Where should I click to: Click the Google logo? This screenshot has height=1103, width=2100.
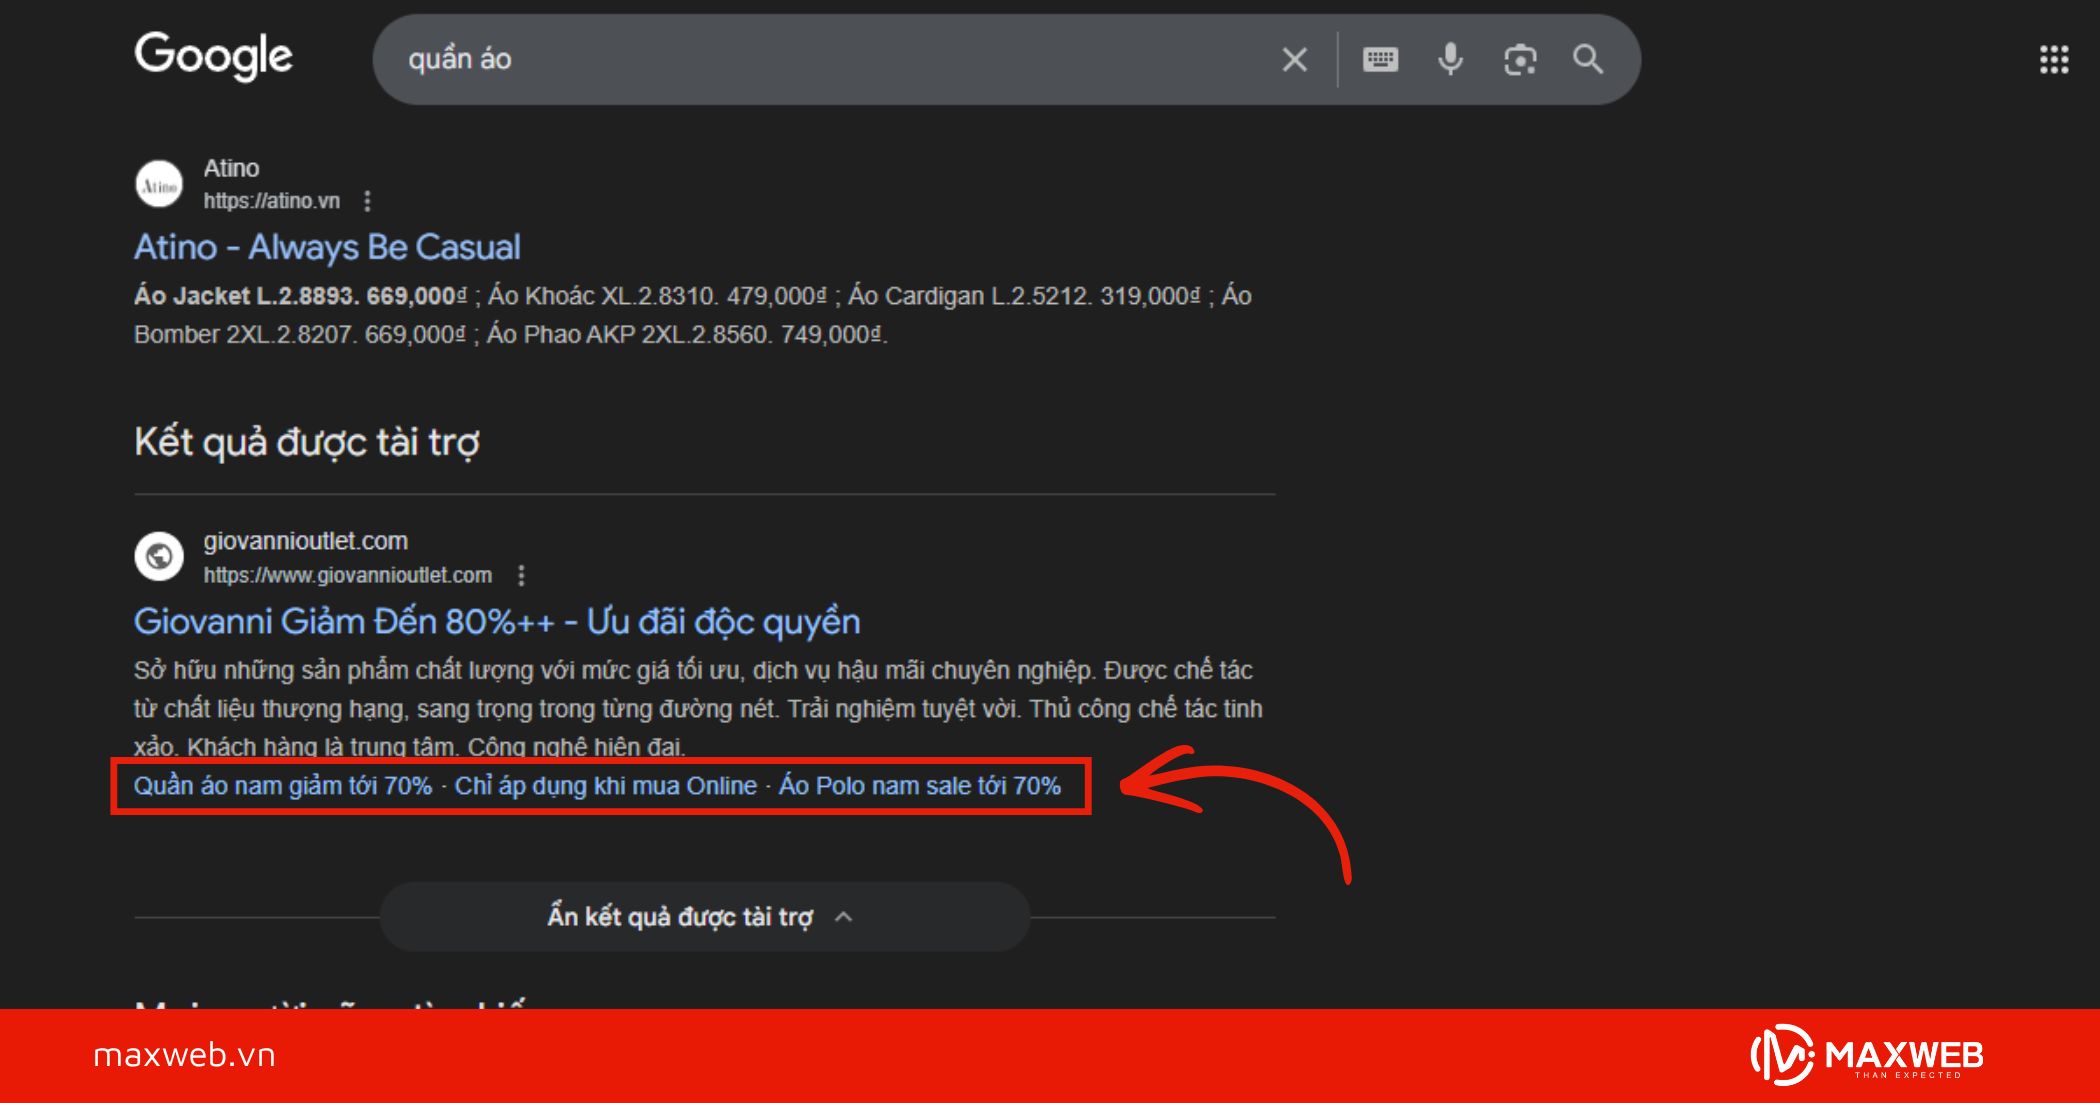[214, 56]
